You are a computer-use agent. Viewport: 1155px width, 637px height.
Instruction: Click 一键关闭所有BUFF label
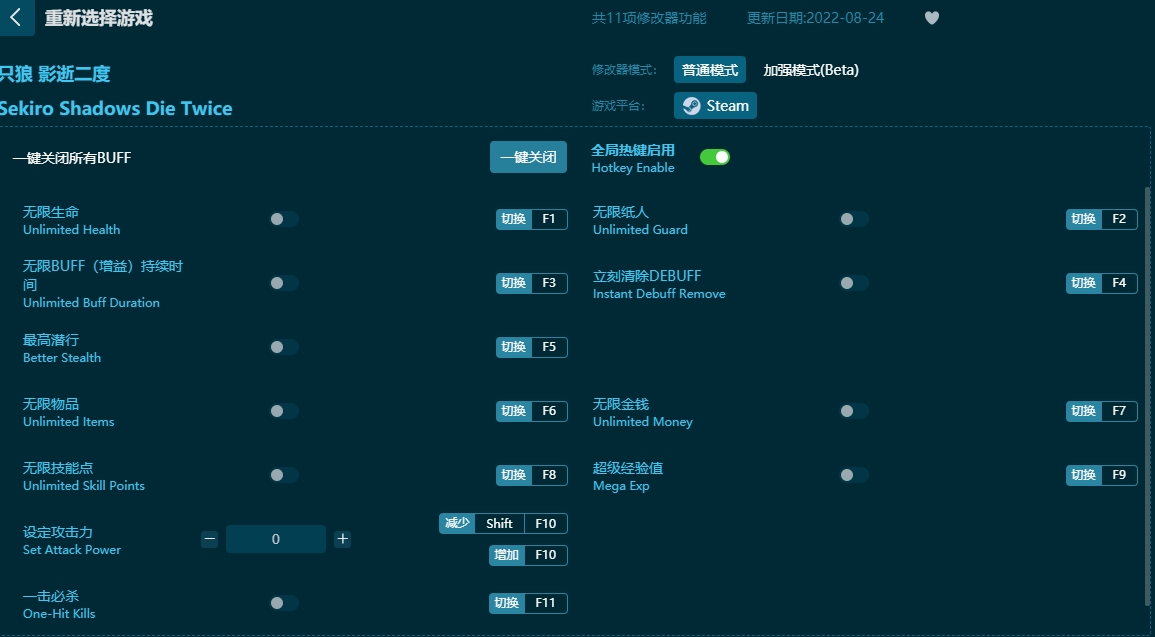tap(72, 158)
